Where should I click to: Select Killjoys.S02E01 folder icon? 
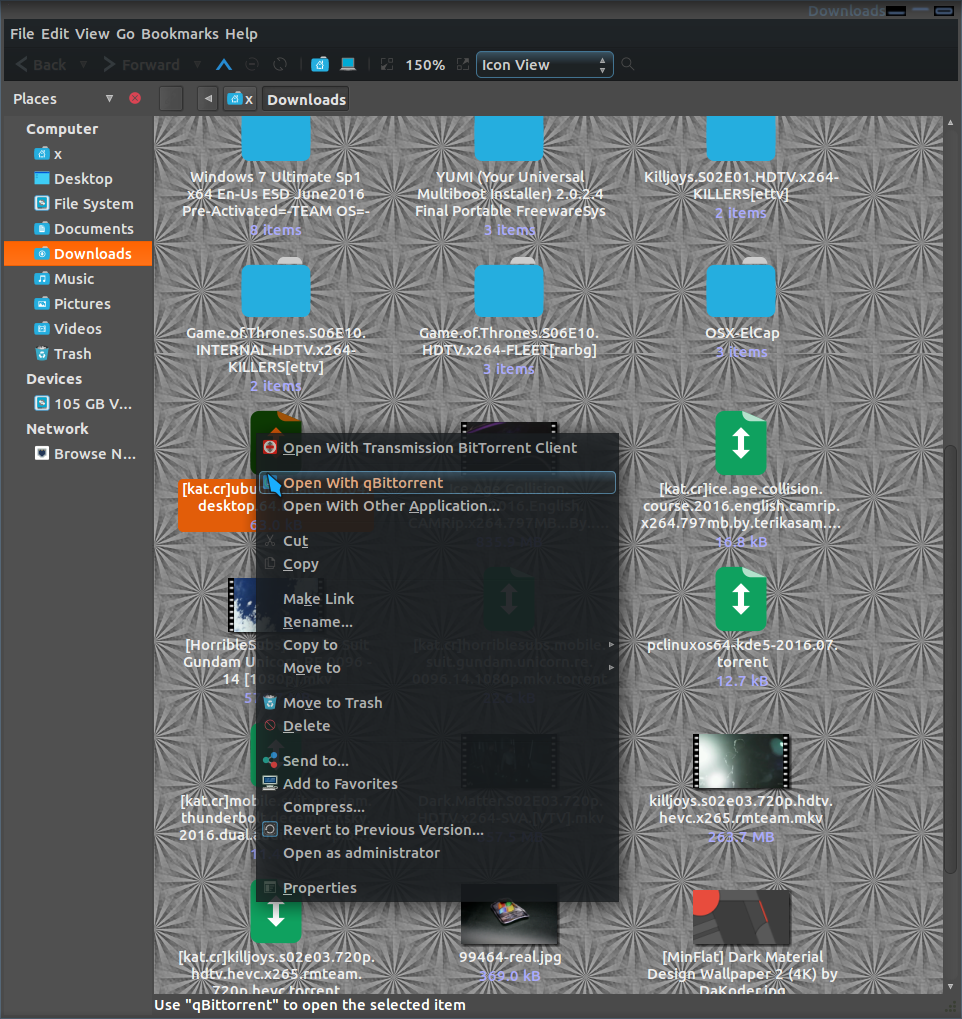point(741,138)
